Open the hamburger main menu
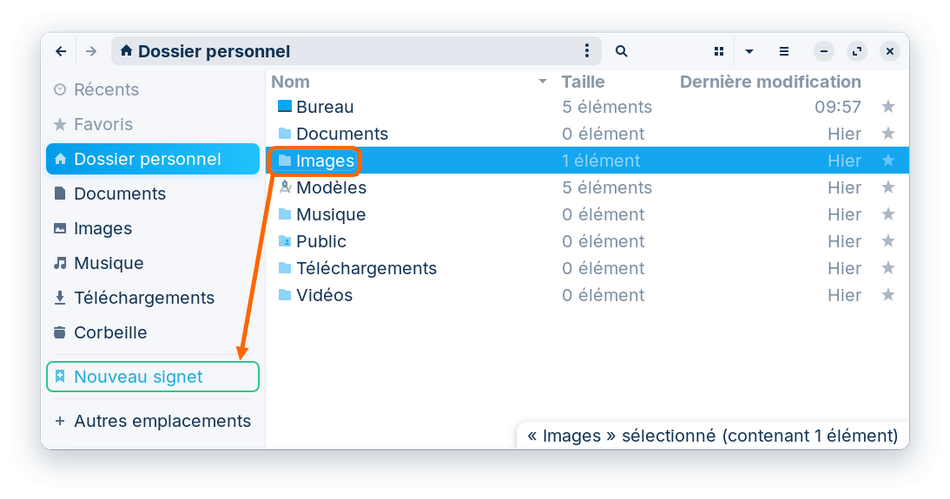 (x=784, y=51)
